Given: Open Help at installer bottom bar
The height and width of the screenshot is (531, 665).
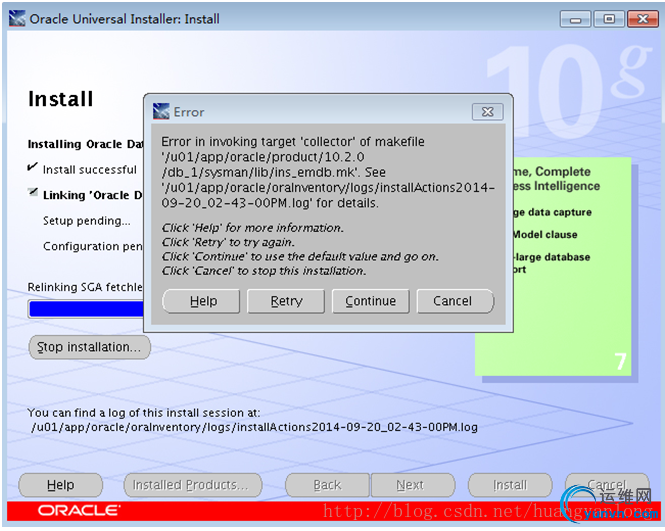Looking at the screenshot, I should click(x=61, y=485).
